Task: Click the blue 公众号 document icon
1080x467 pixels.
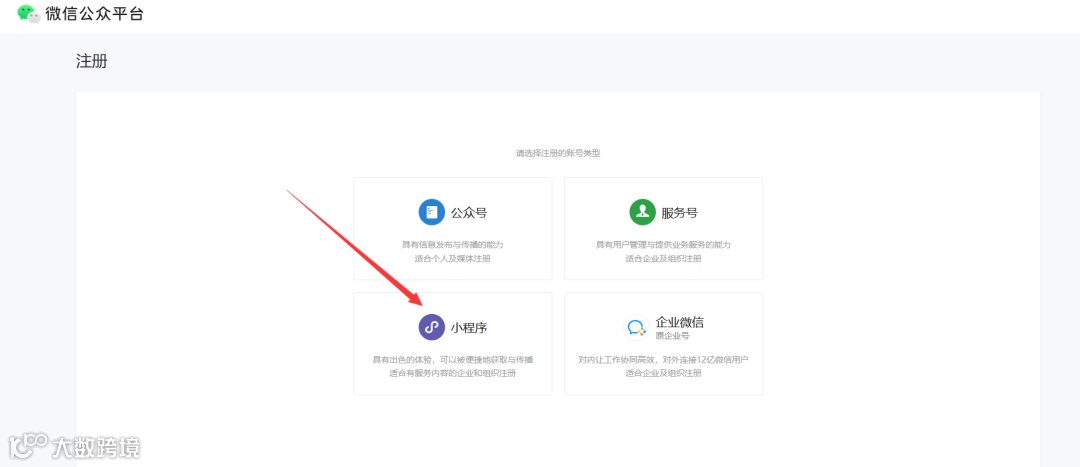Action: point(432,212)
